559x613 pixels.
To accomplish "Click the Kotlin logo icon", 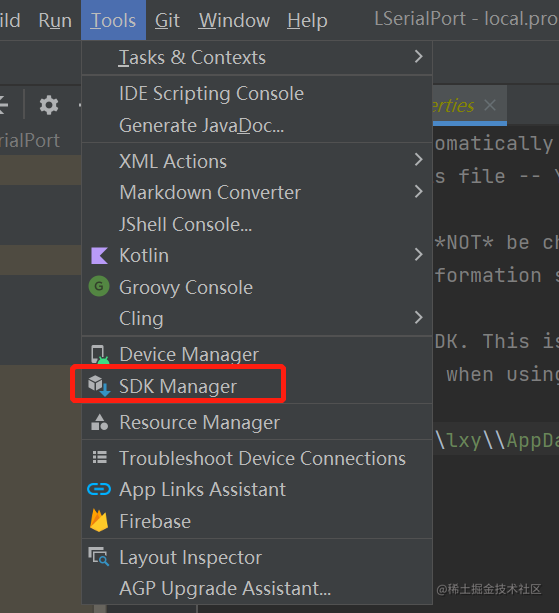I will coord(99,256).
